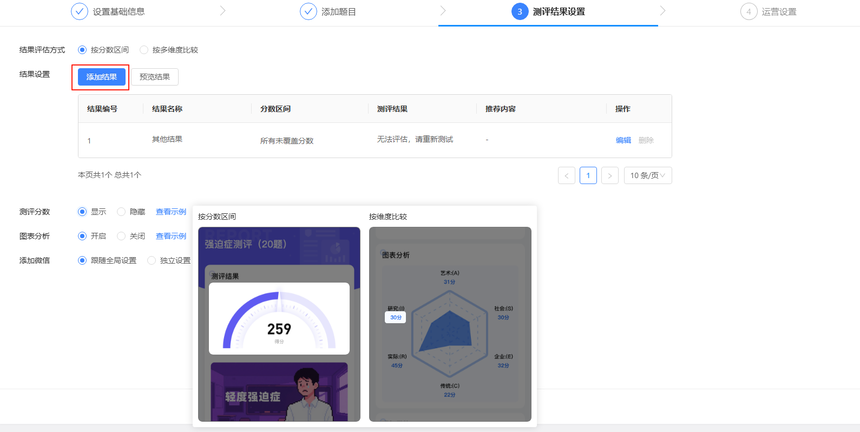860x432 pixels.
Task: Open 查看示例 link for 图表分析
Action: [171, 236]
